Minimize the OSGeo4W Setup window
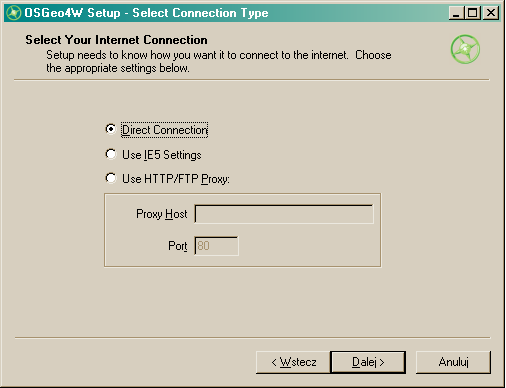 [456, 13]
